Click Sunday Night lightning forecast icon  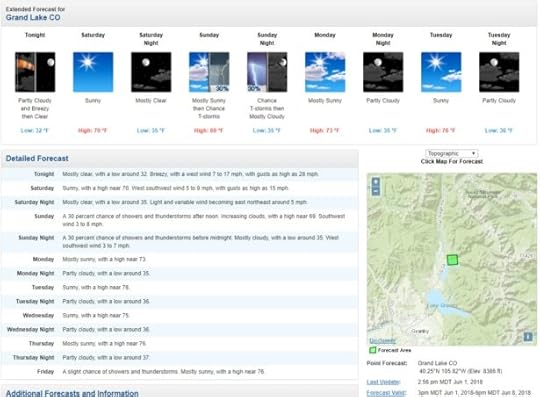tap(267, 72)
